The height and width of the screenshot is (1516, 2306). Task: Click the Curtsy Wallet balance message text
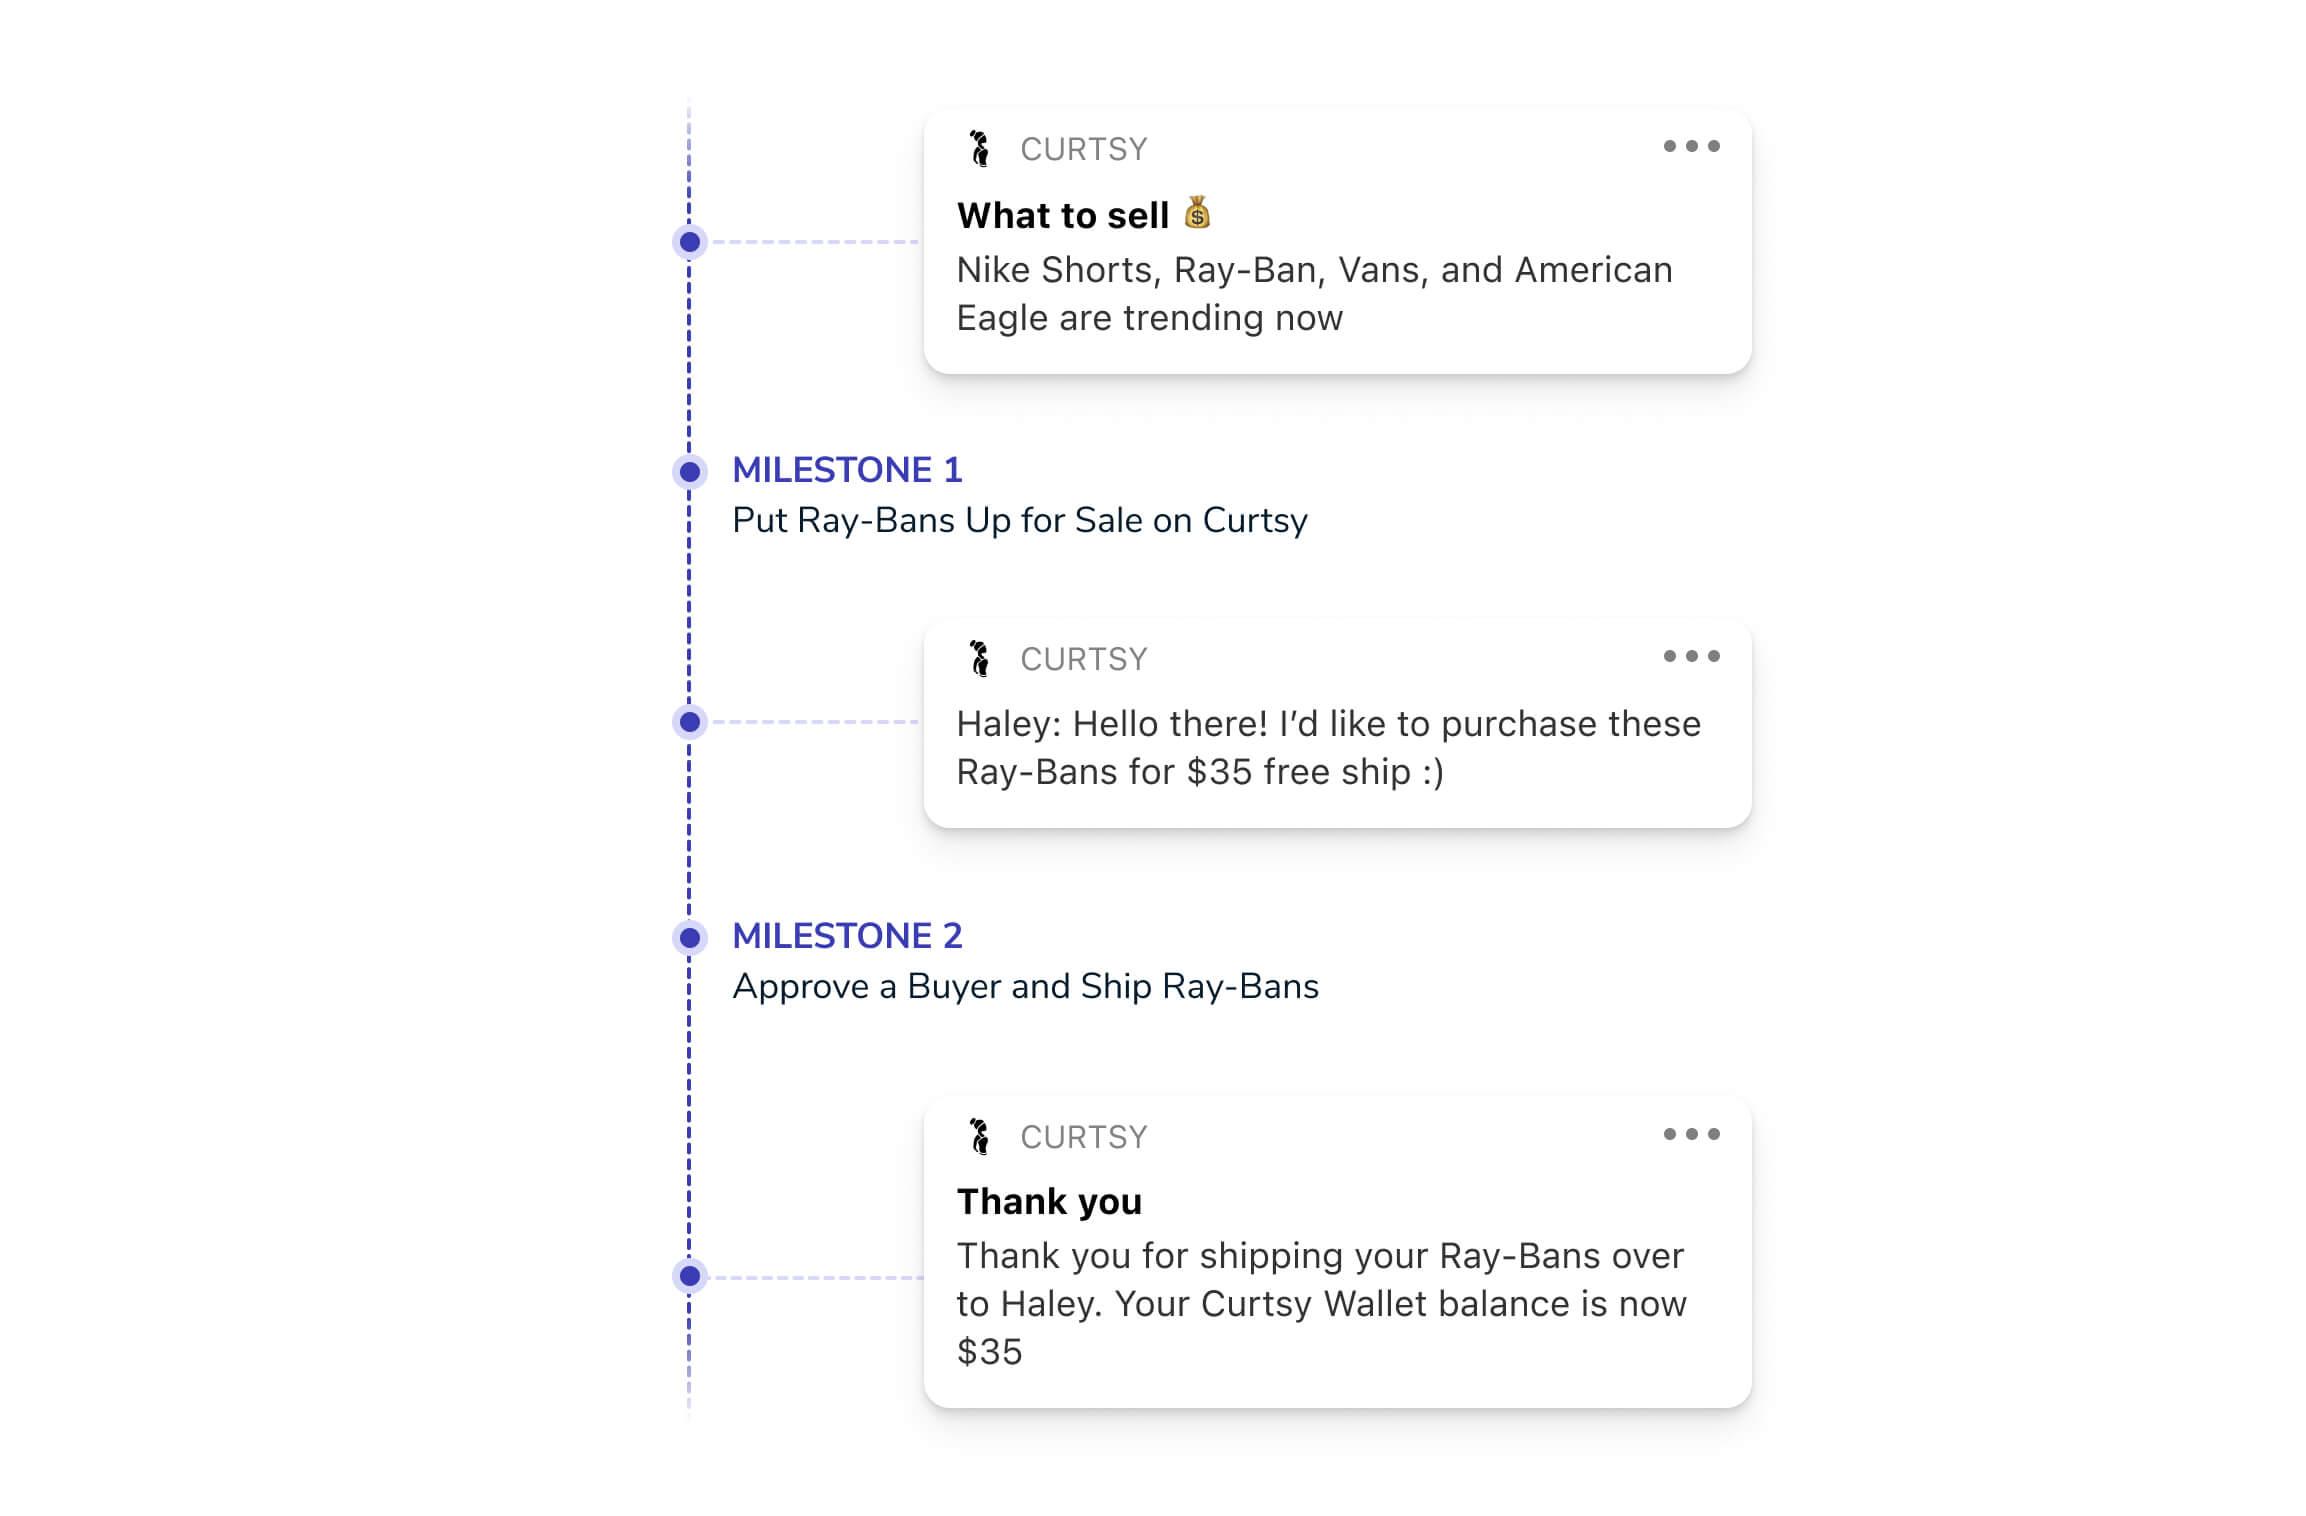click(1321, 1303)
